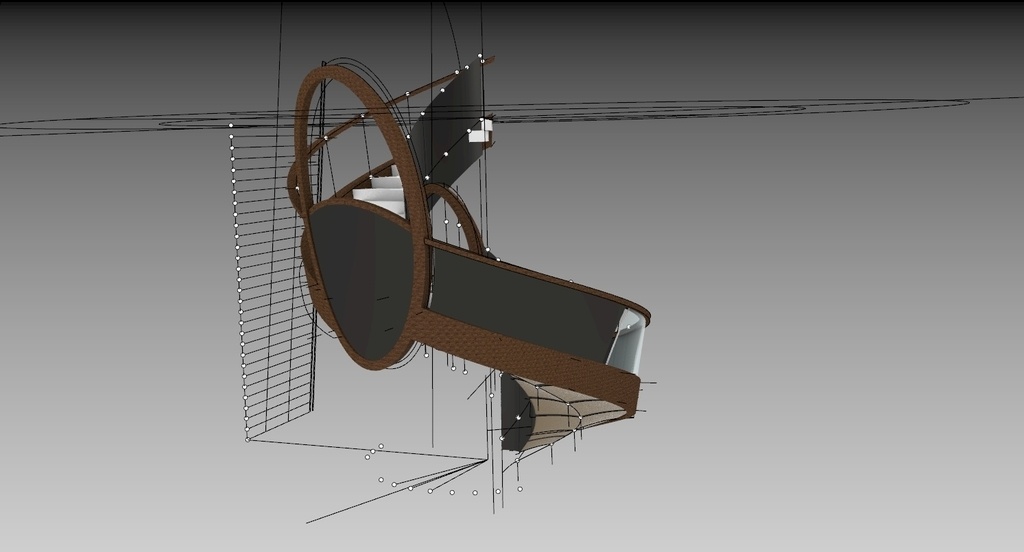Select the light gray curved end panel

628,345
